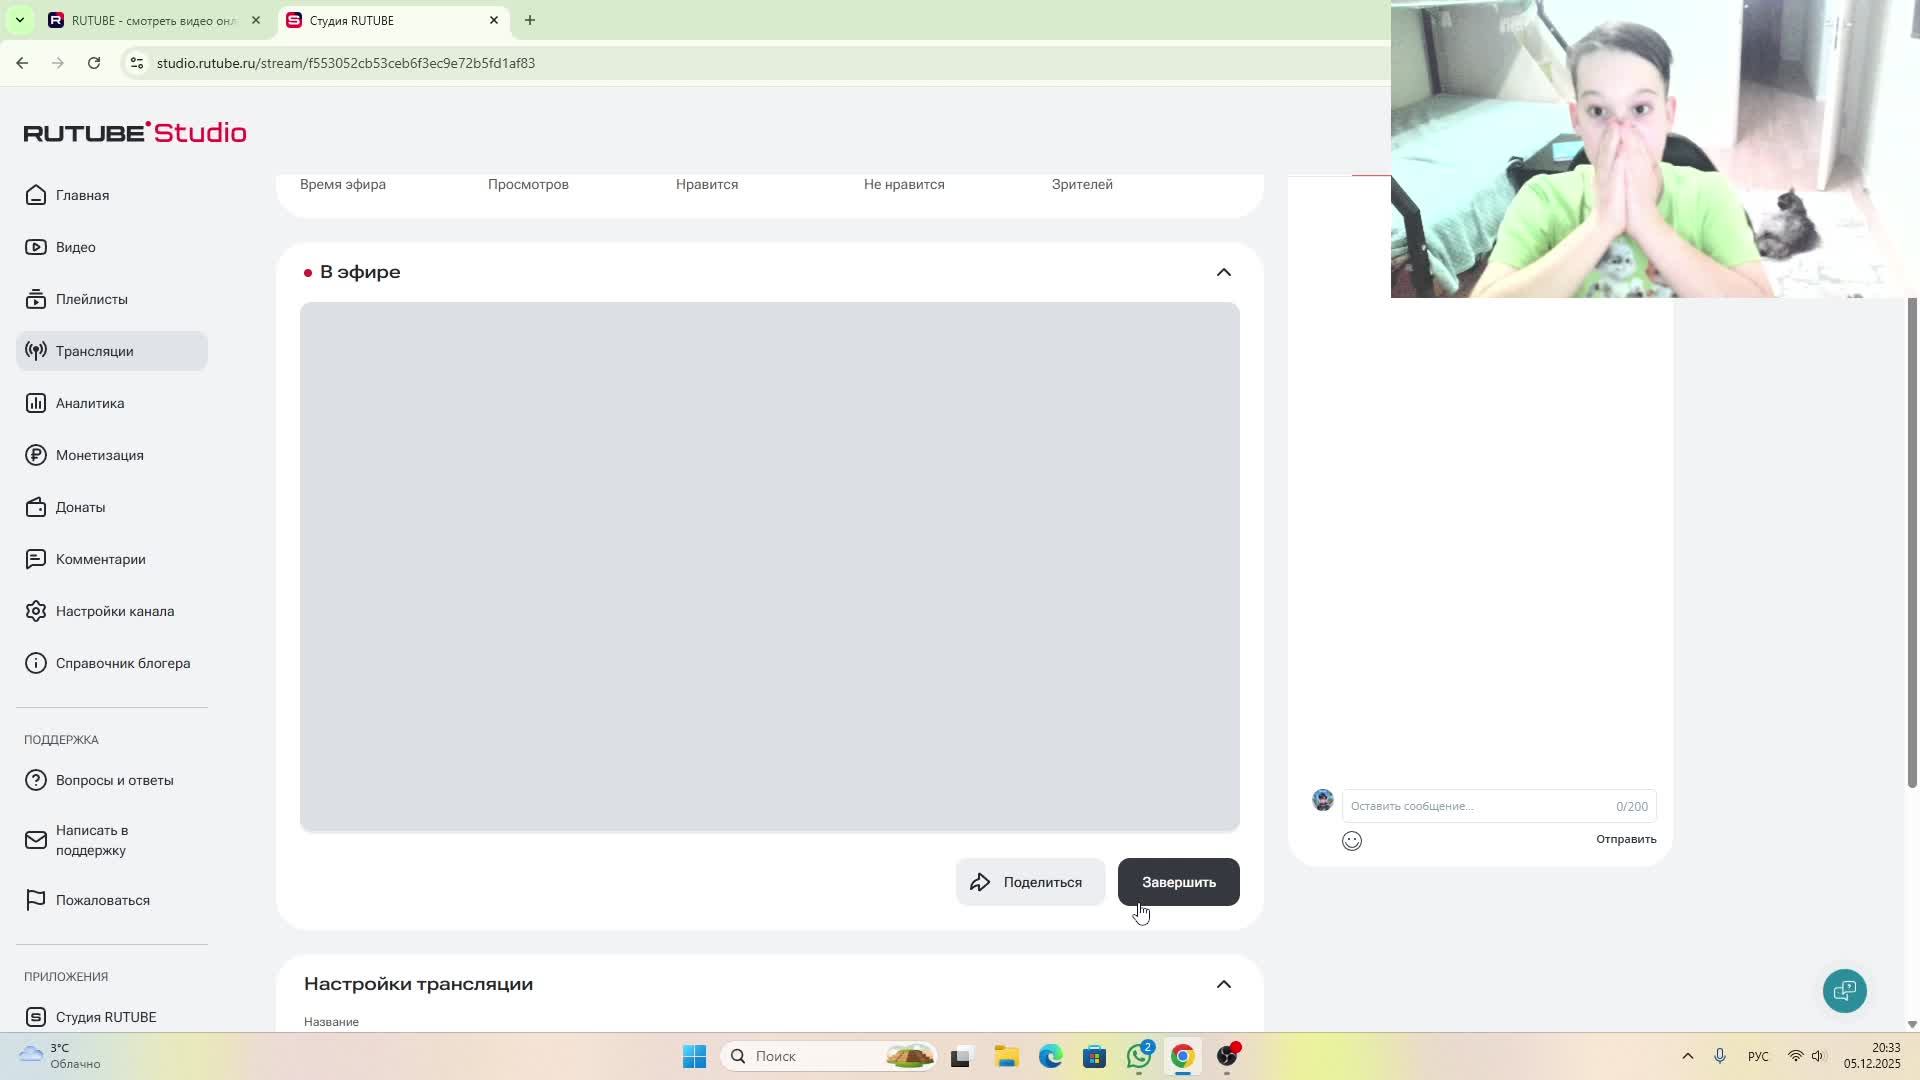Screen dimensions: 1920x1080
Task: Collapse Настройки трансляции section
Action: point(1223,984)
